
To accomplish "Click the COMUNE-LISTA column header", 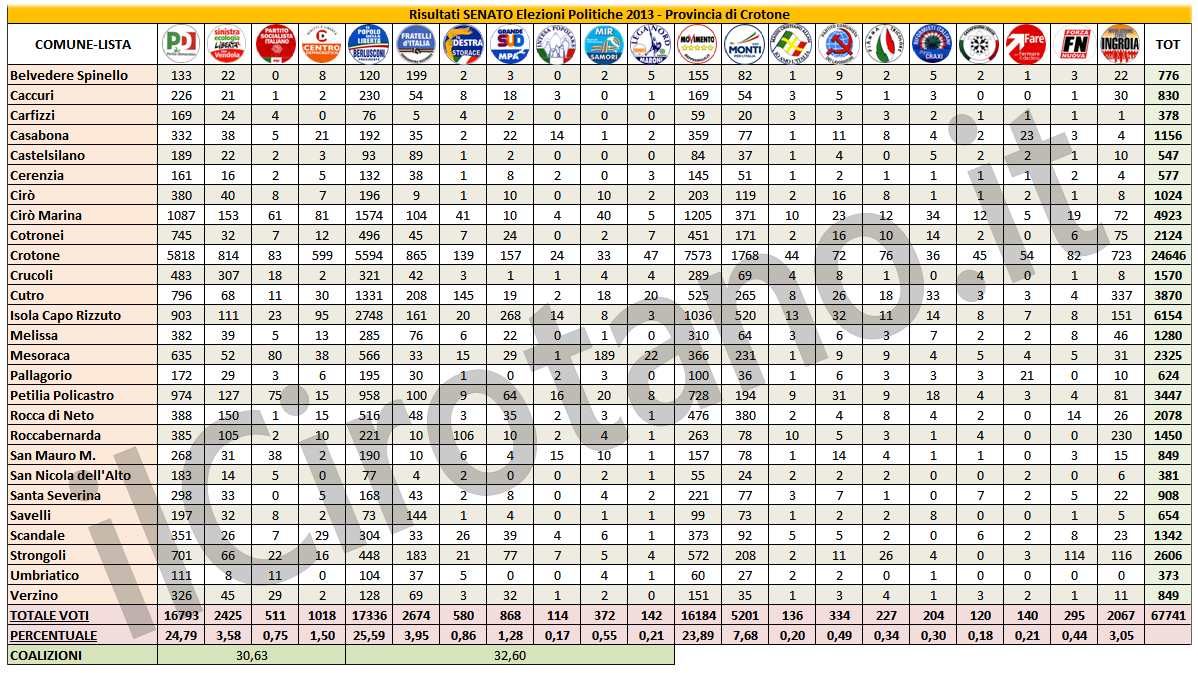I will tap(82, 45).
